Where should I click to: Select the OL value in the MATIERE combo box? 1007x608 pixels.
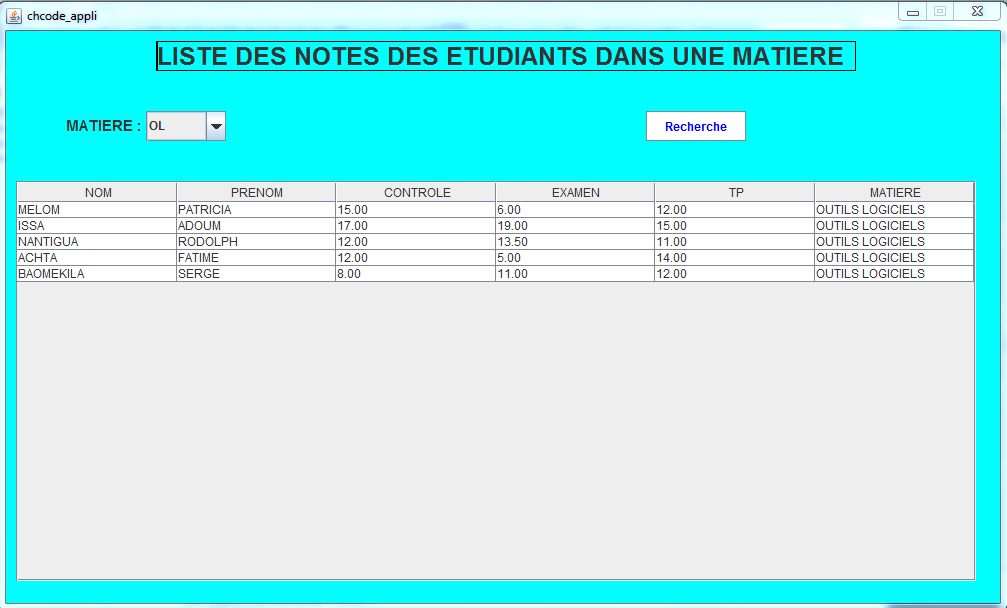(177, 126)
